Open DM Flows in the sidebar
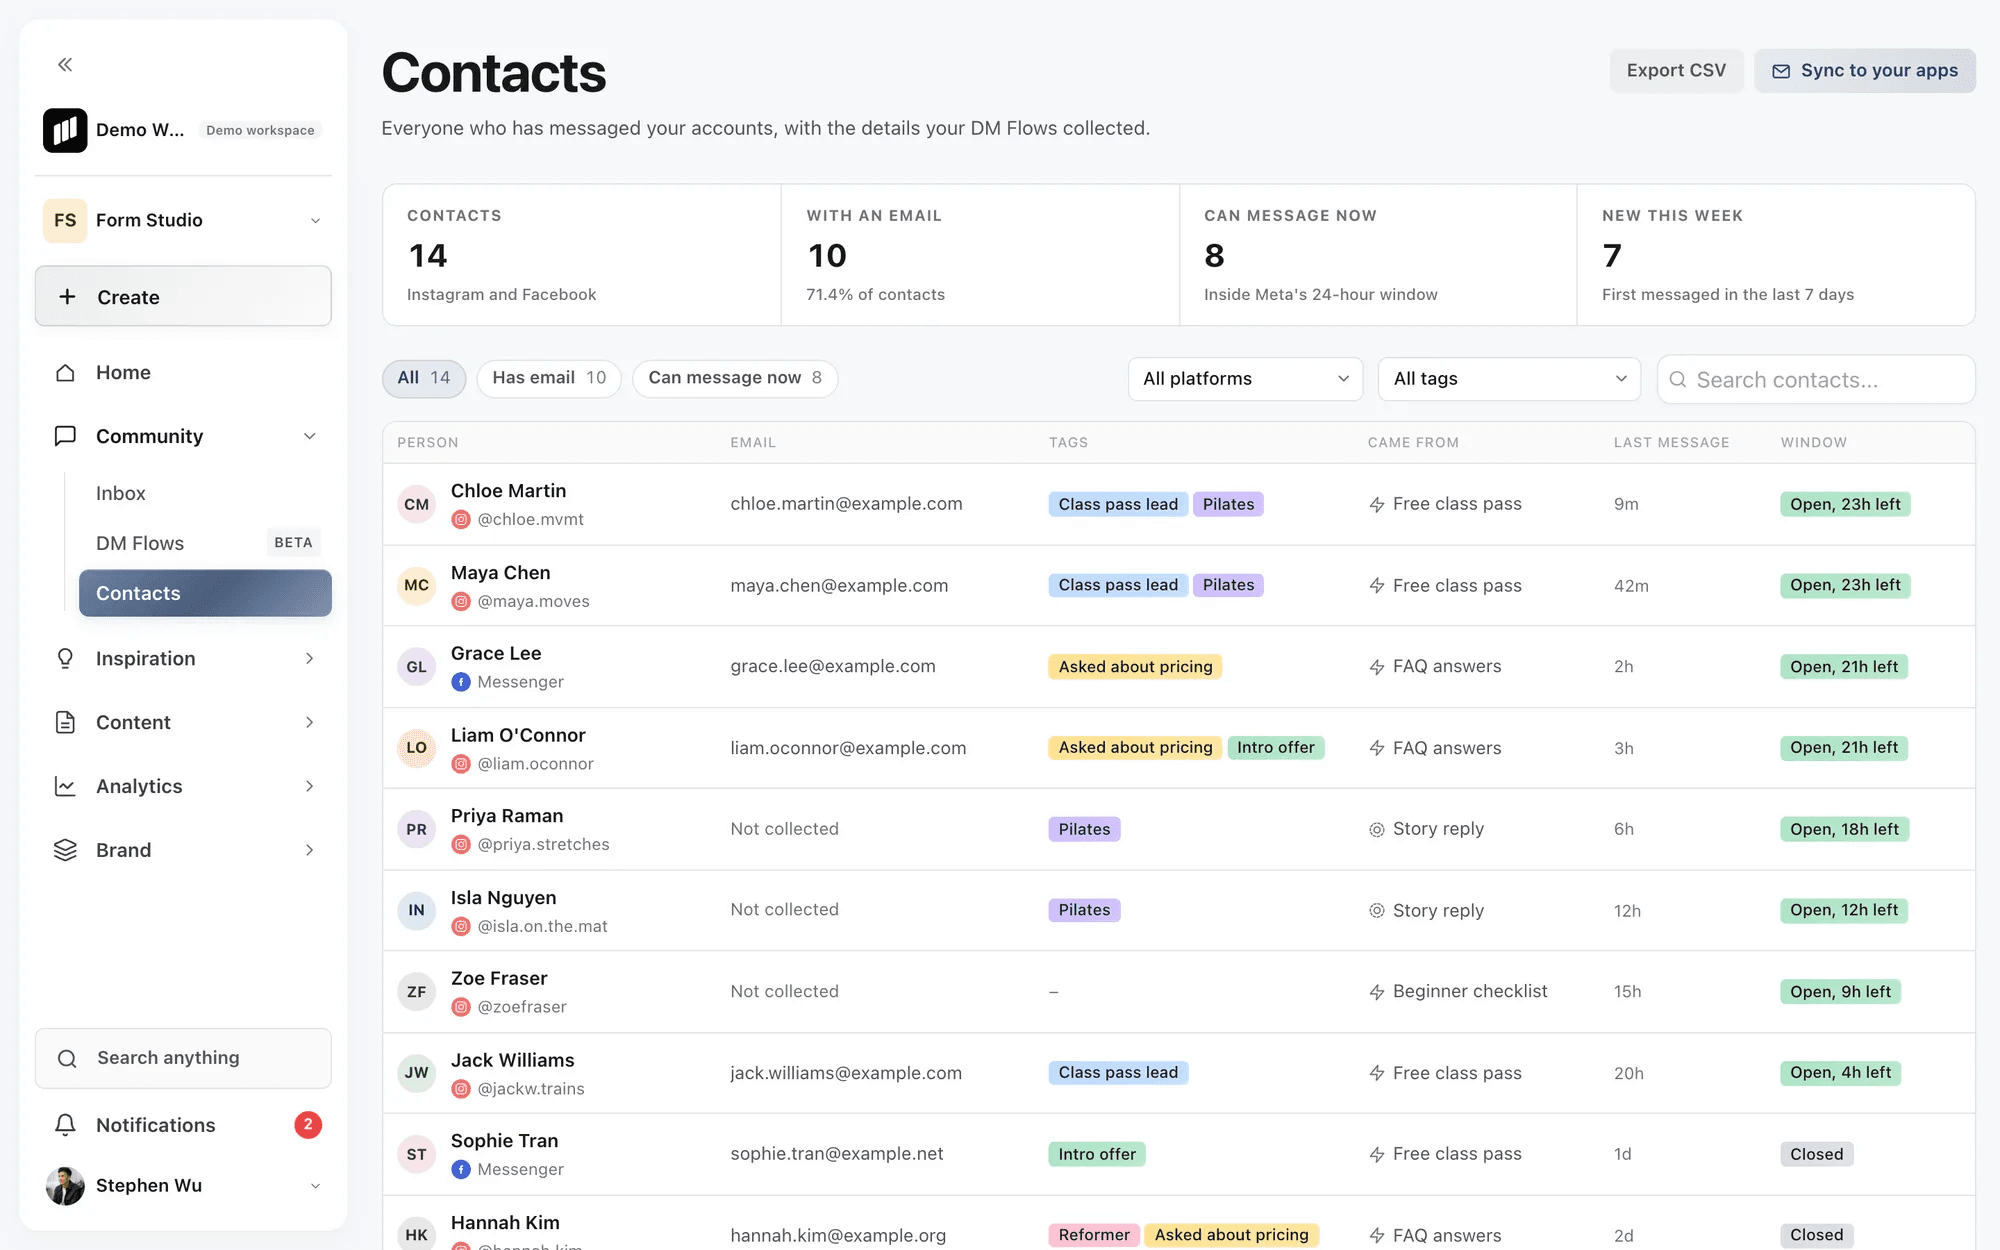Image resolution: width=2000 pixels, height=1250 pixels. coord(140,543)
